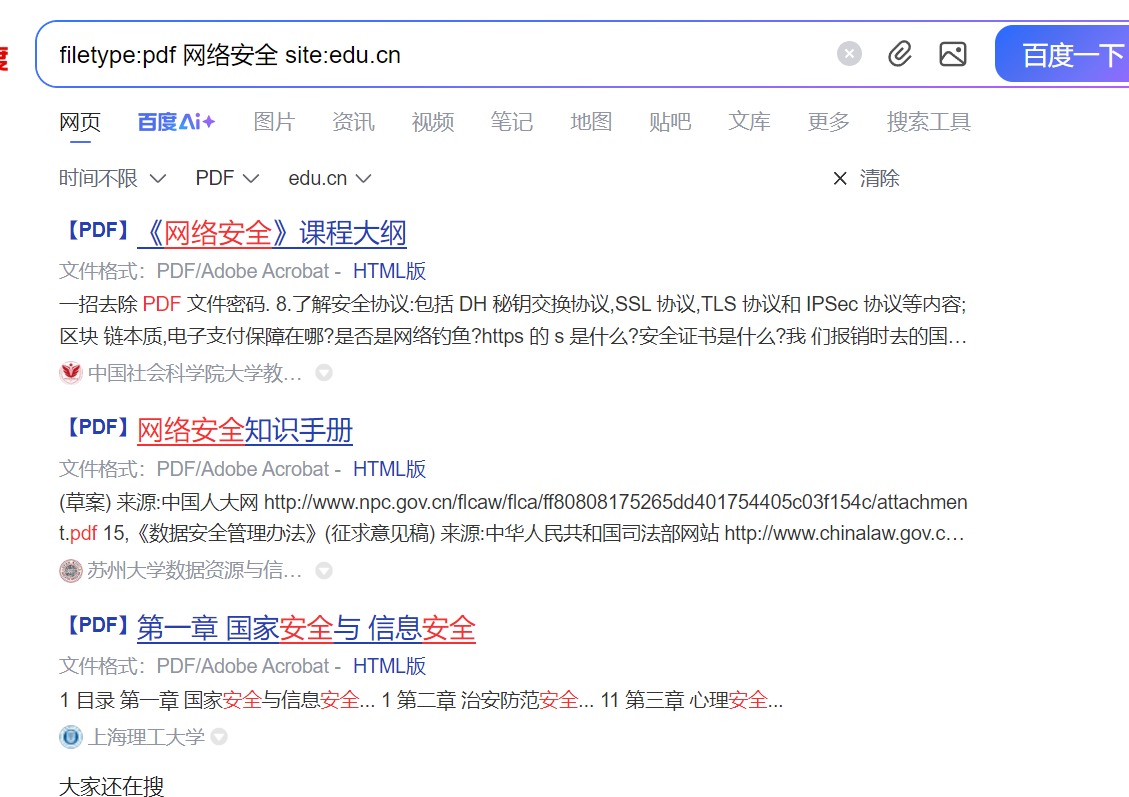
Task: Expand the arrow next to 苏州大学数据资源与信…
Action: [324, 570]
